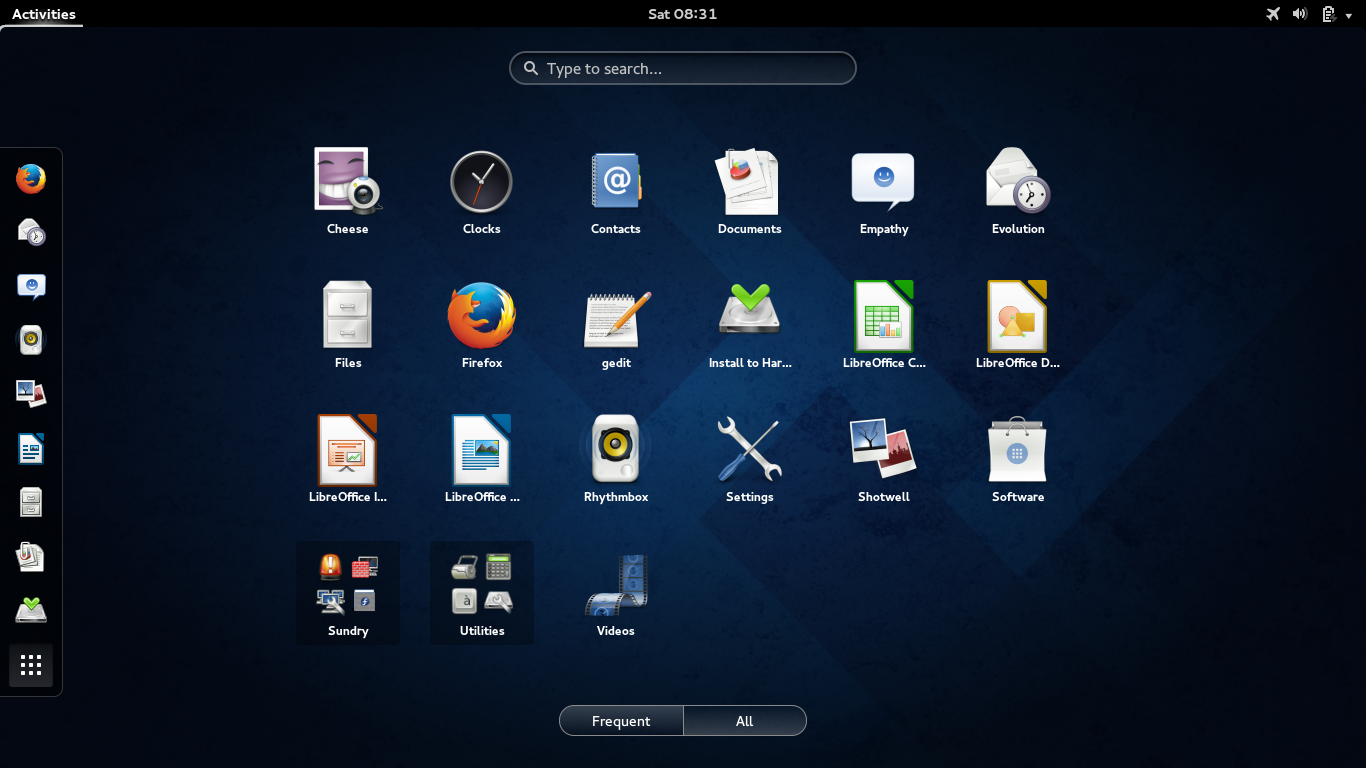
Task: Switch to the Frequent apps view
Action: pyautogui.click(x=621, y=721)
